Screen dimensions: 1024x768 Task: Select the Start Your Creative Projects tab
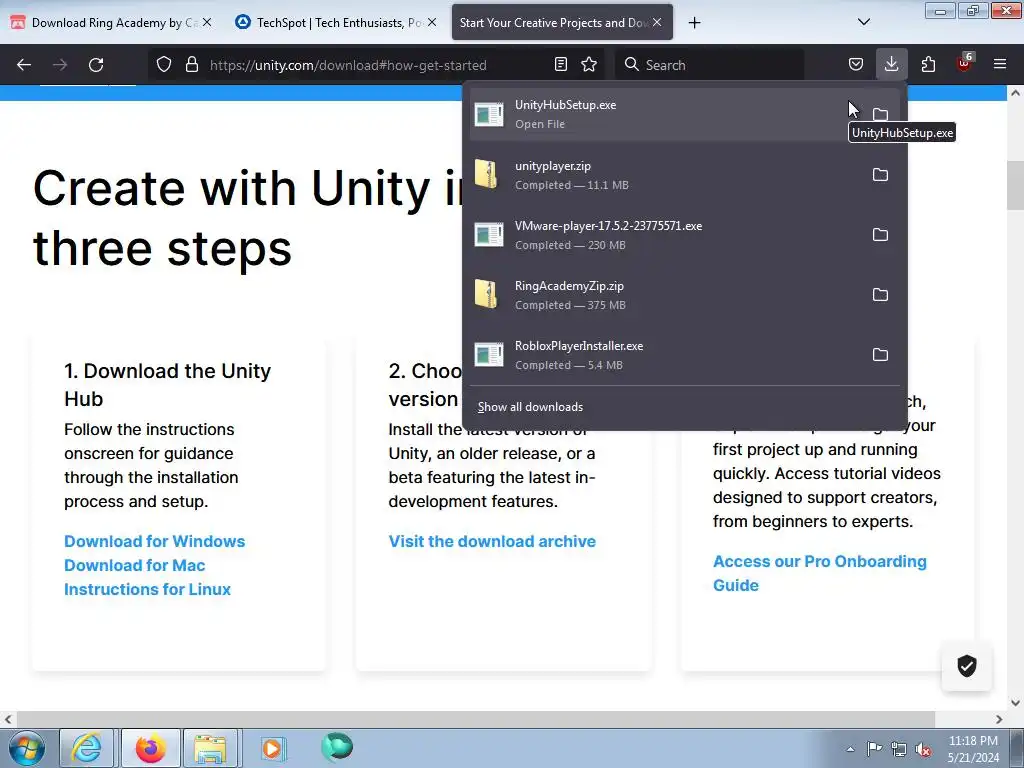(554, 23)
